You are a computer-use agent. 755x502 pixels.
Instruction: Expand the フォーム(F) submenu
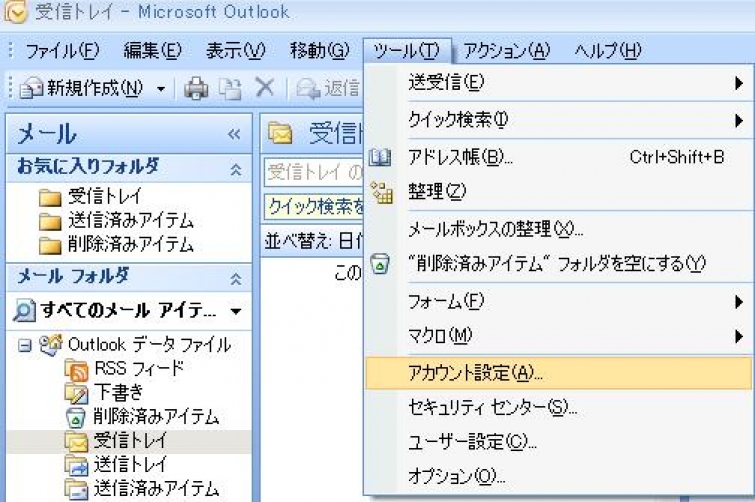739,302
